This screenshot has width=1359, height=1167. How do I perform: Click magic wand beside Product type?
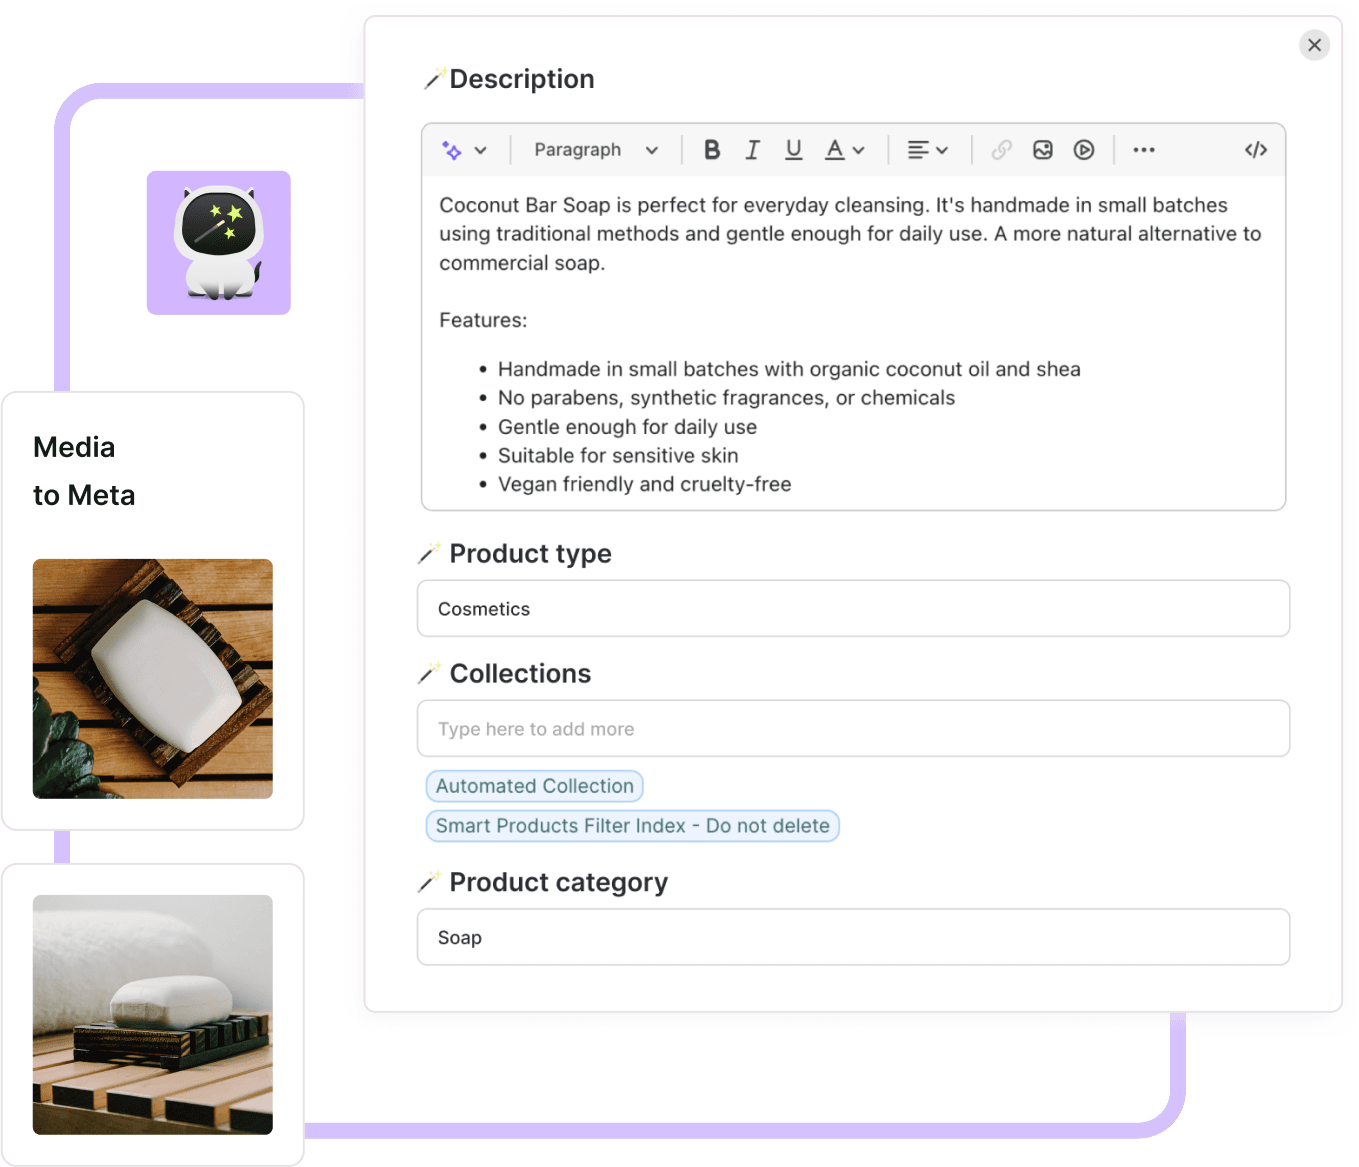(x=429, y=553)
